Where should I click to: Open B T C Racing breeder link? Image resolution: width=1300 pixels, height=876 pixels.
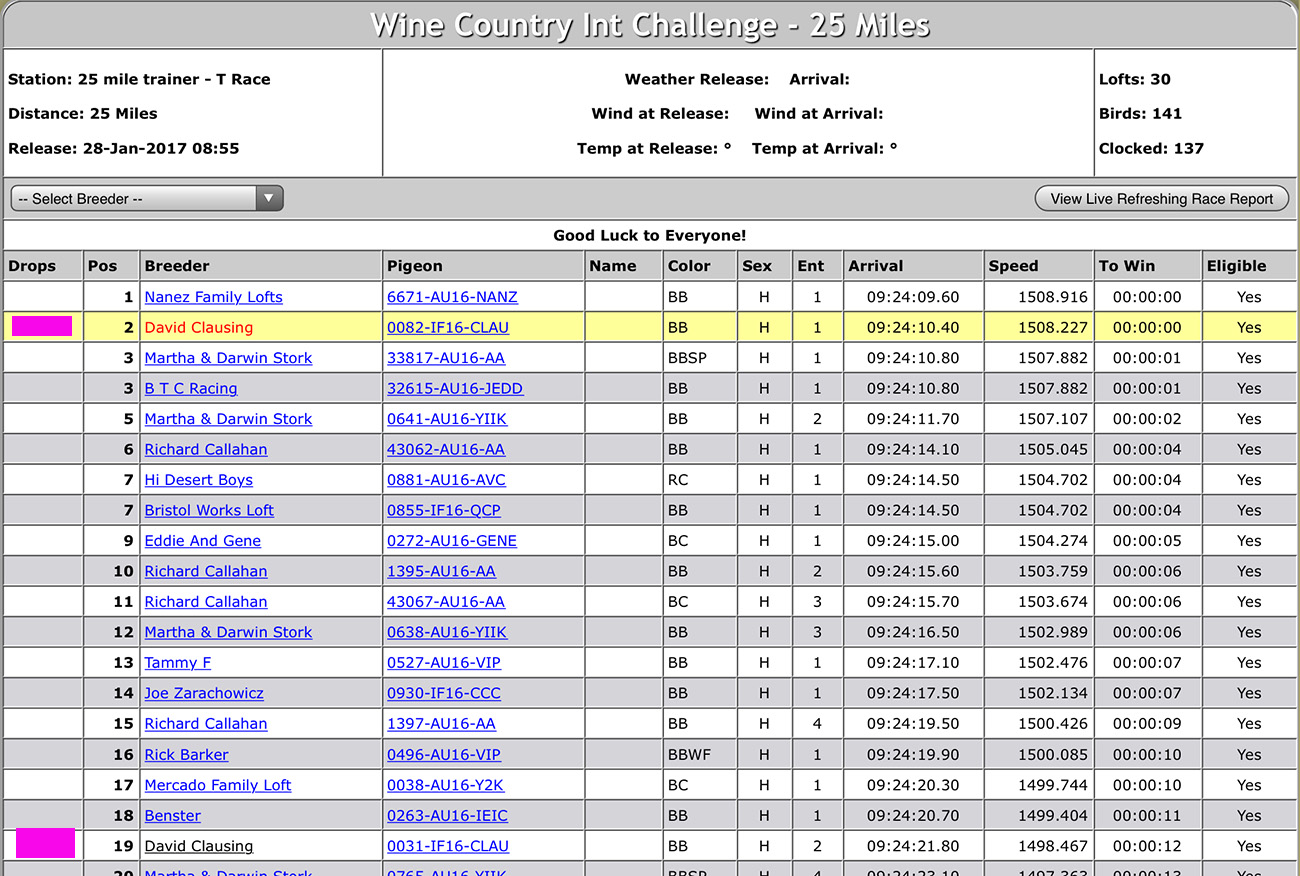click(x=191, y=388)
